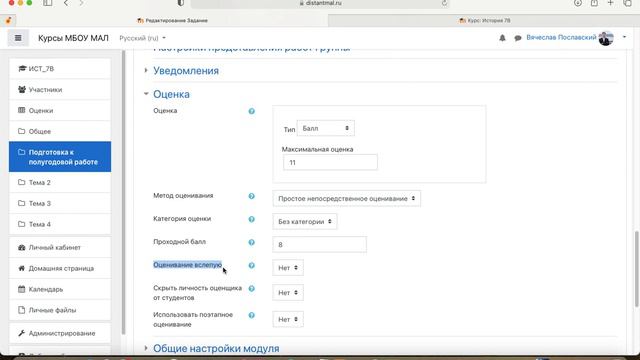Open the user menu arrow beside avatar
640x360 pixels.
[x=624, y=37]
